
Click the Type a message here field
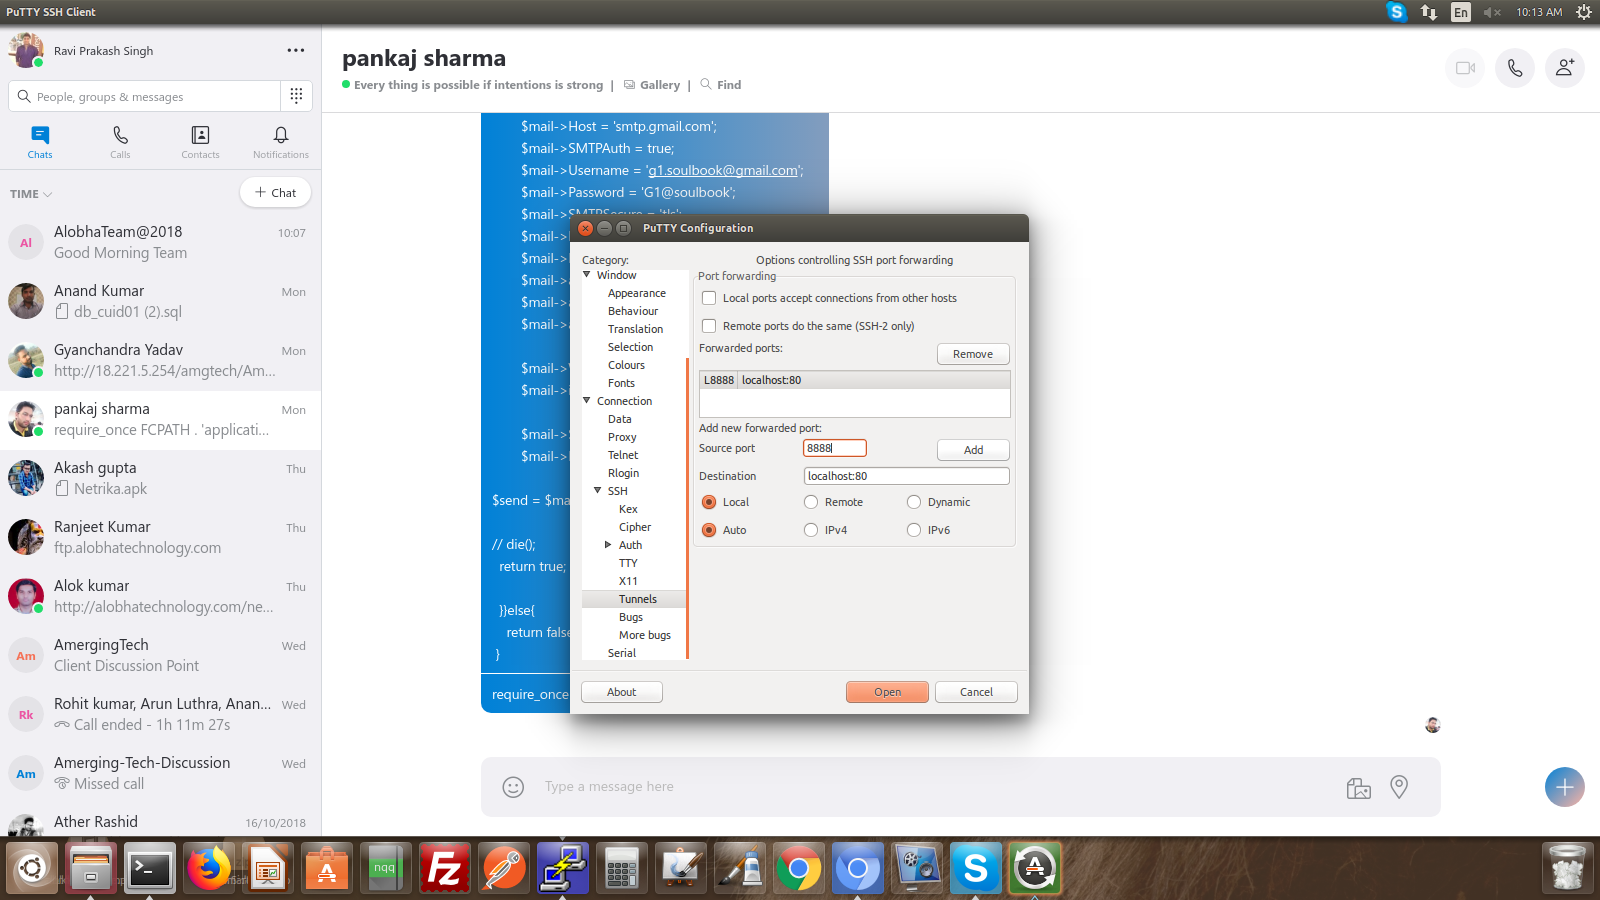pos(935,787)
